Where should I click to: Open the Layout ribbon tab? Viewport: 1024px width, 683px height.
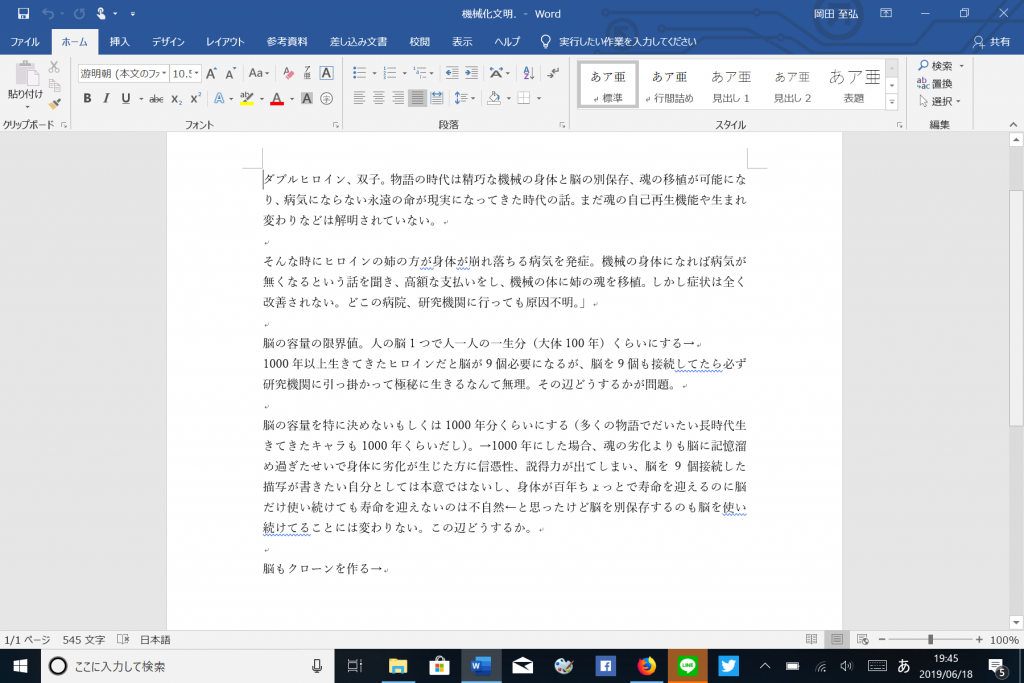pos(225,42)
